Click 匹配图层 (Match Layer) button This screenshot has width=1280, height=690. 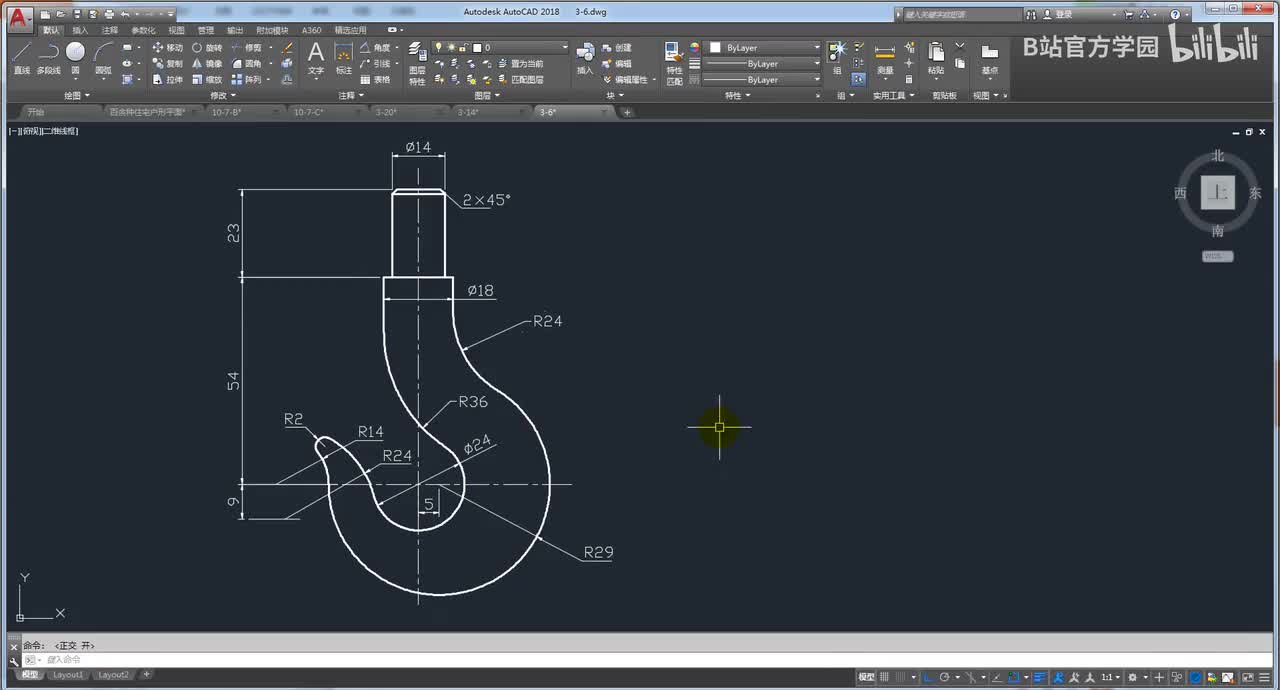[x=519, y=79]
